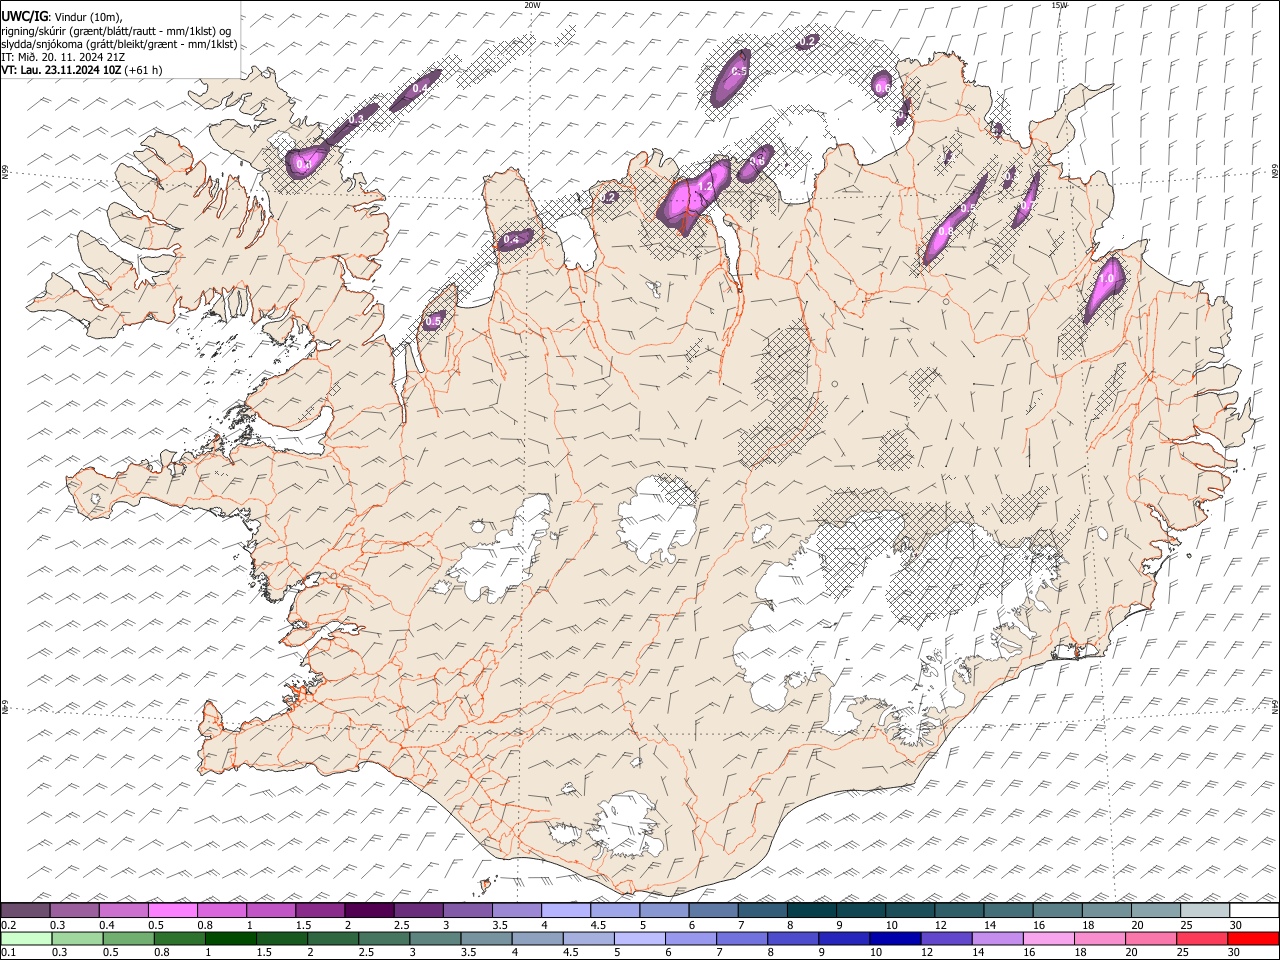Pick light gray upper swatch starting at 25

point(1204,911)
